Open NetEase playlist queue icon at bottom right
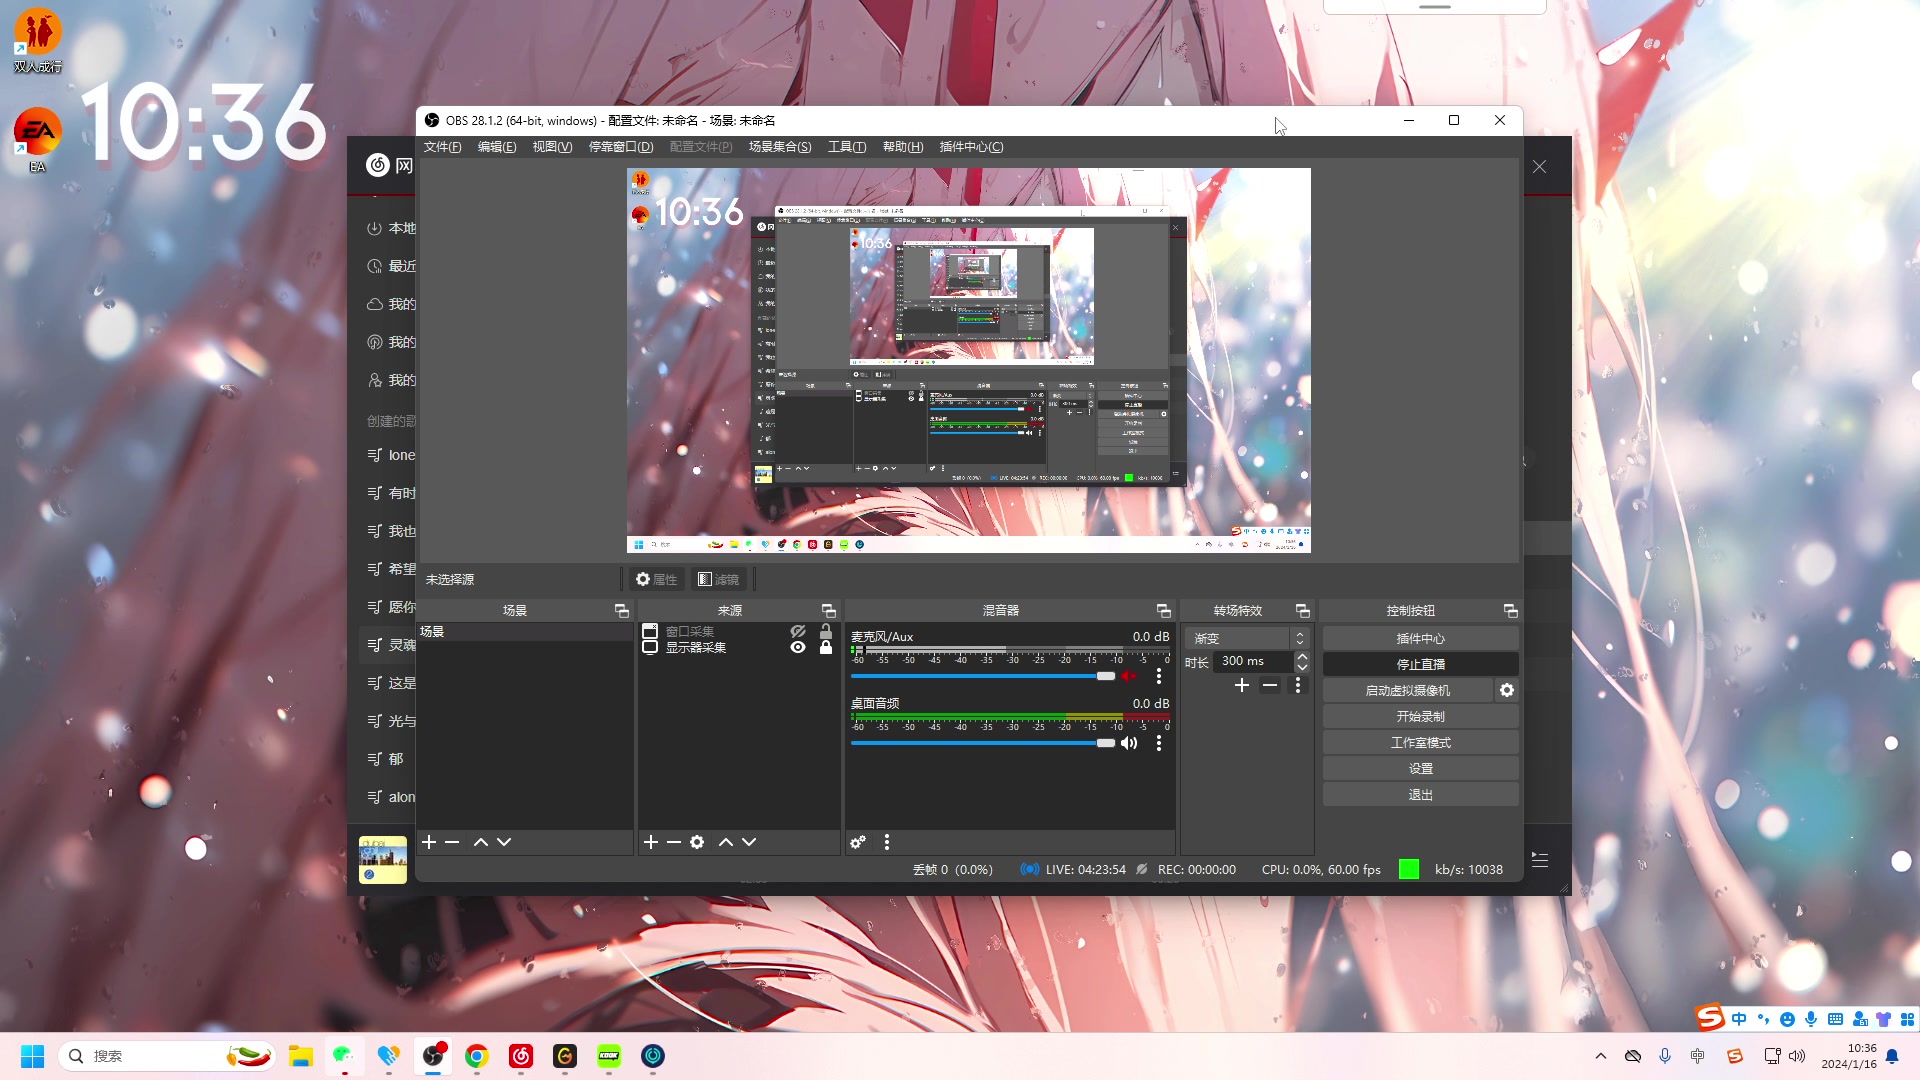Viewport: 1920px width, 1080px height. (x=1540, y=859)
